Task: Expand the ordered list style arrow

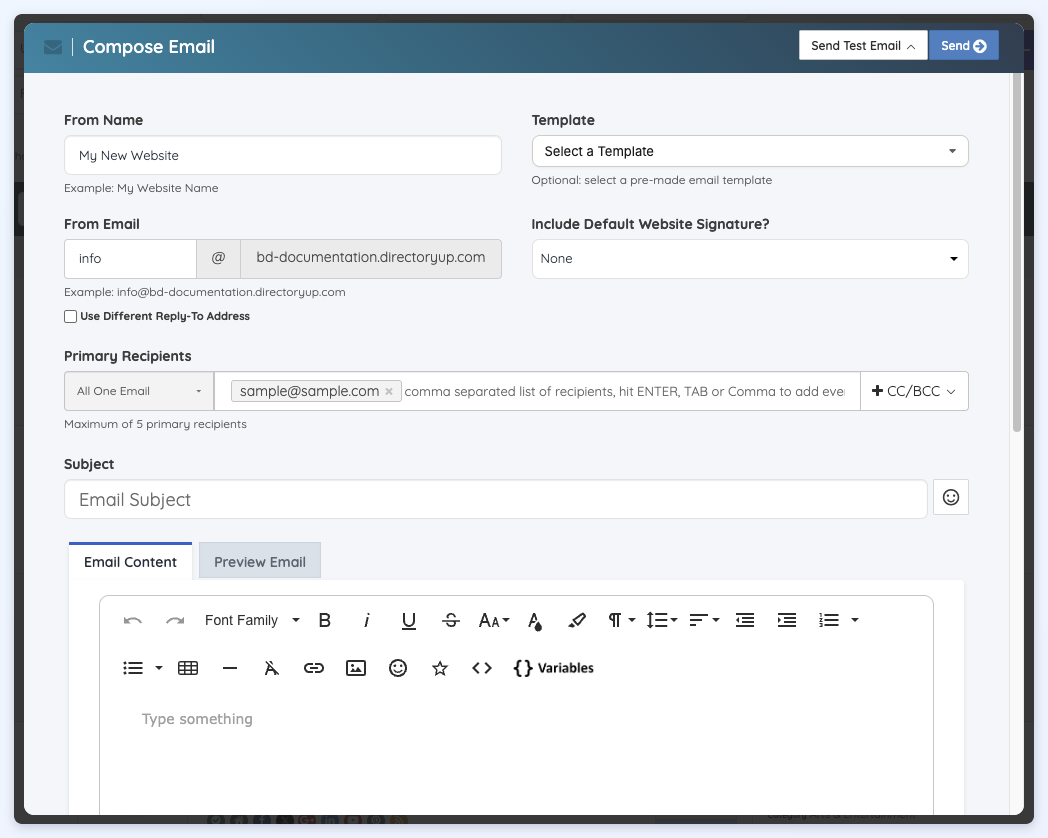Action: click(x=854, y=621)
